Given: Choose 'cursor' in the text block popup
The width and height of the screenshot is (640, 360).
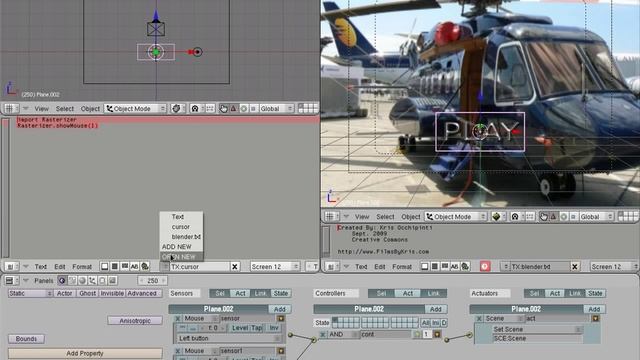Looking at the screenshot, I should (x=181, y=227).
